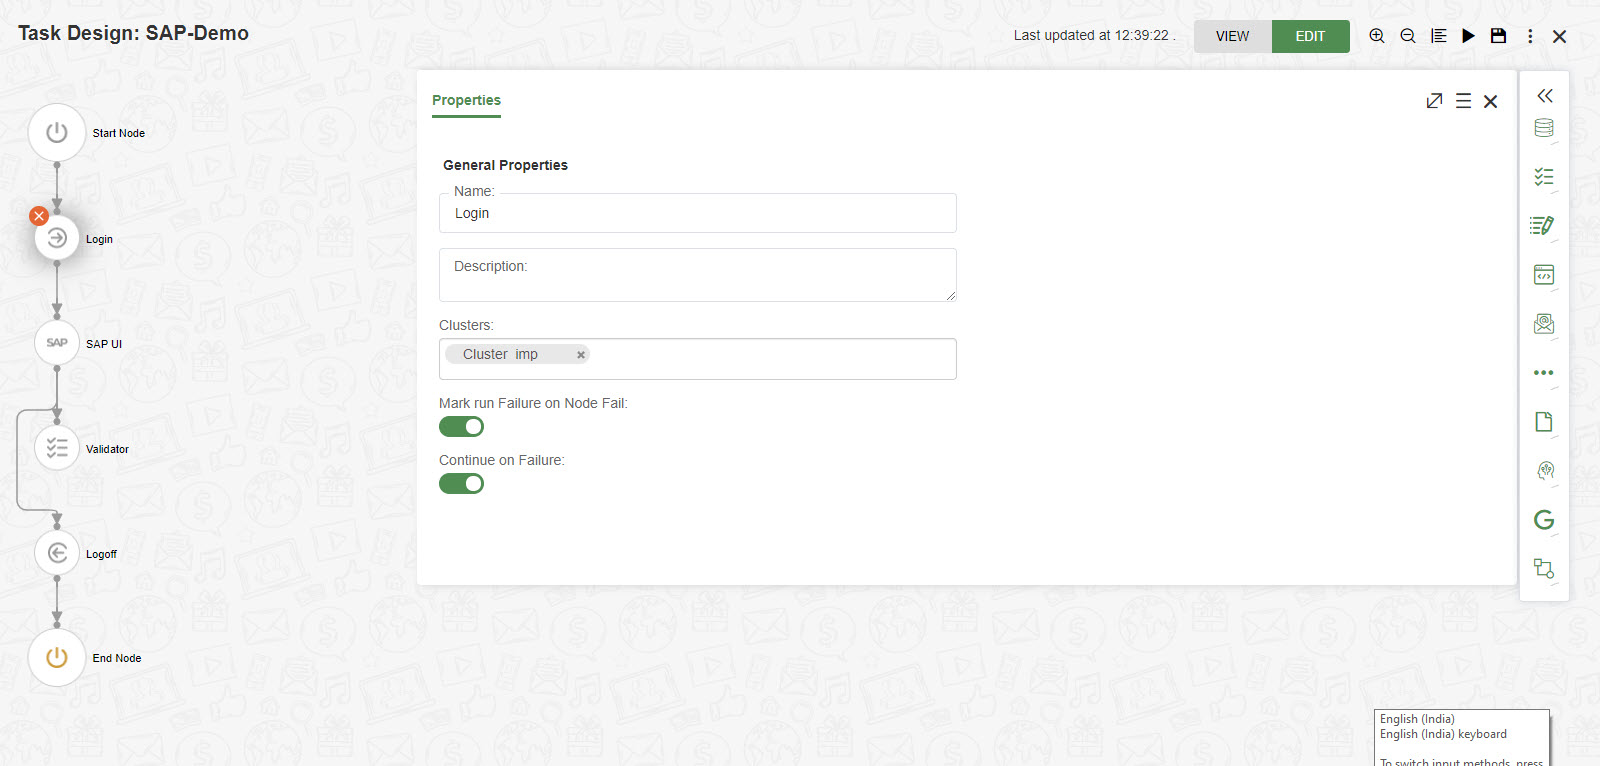Select the email node icon in sidebar
Image resolution: width=1600 pixels, height=766 pixels.
pyautogui.click(x=1543, y=323)
